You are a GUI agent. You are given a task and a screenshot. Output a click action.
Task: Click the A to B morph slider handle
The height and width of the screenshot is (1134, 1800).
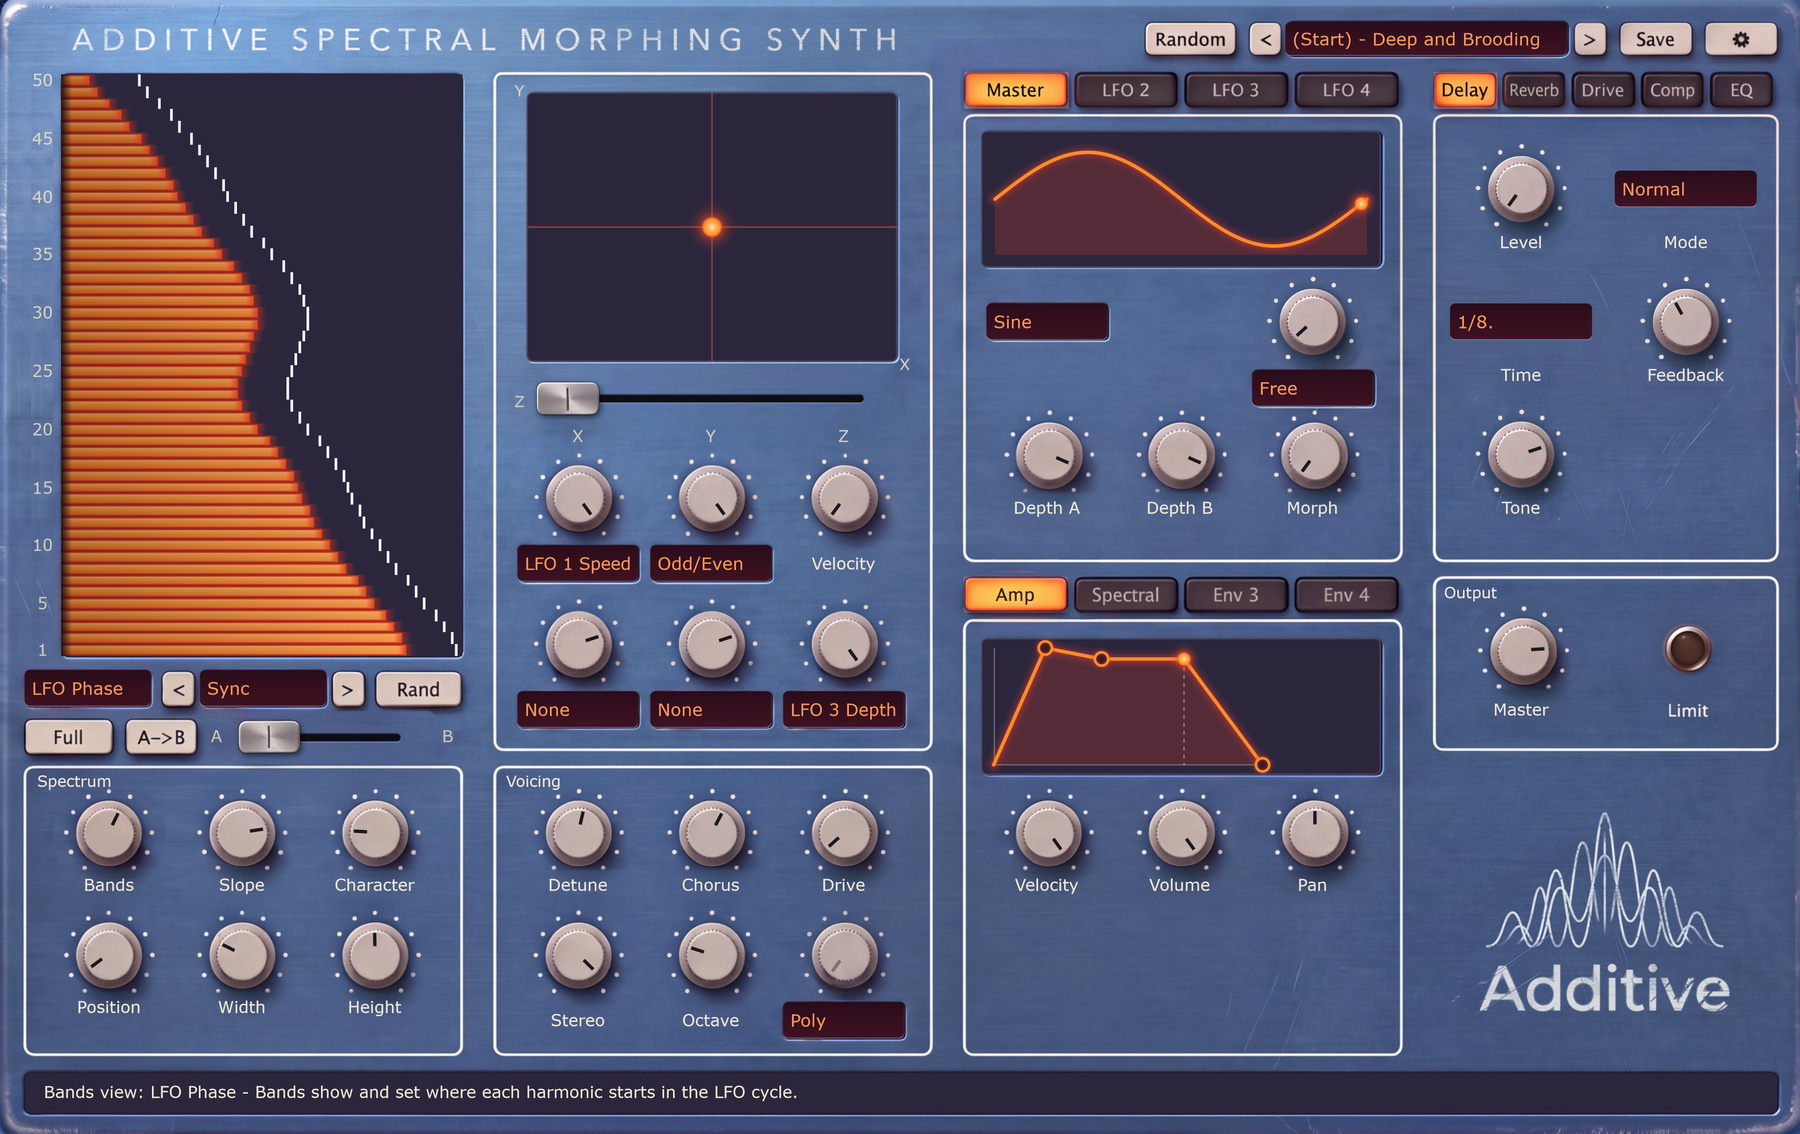(x=269, y=737)
